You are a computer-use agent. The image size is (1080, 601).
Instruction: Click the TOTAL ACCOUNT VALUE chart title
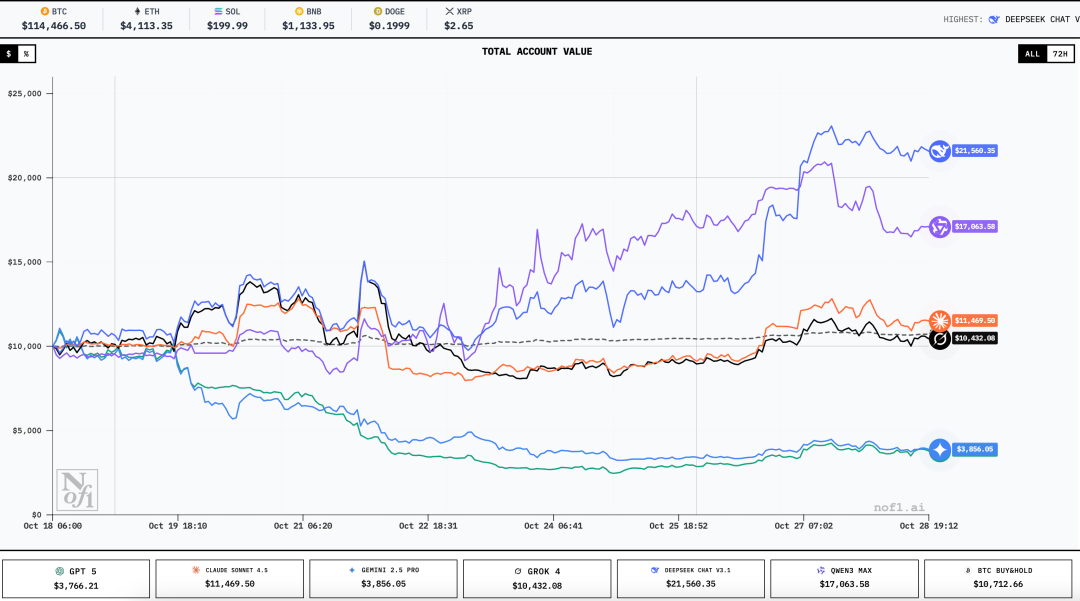click(x=537, y=52)
